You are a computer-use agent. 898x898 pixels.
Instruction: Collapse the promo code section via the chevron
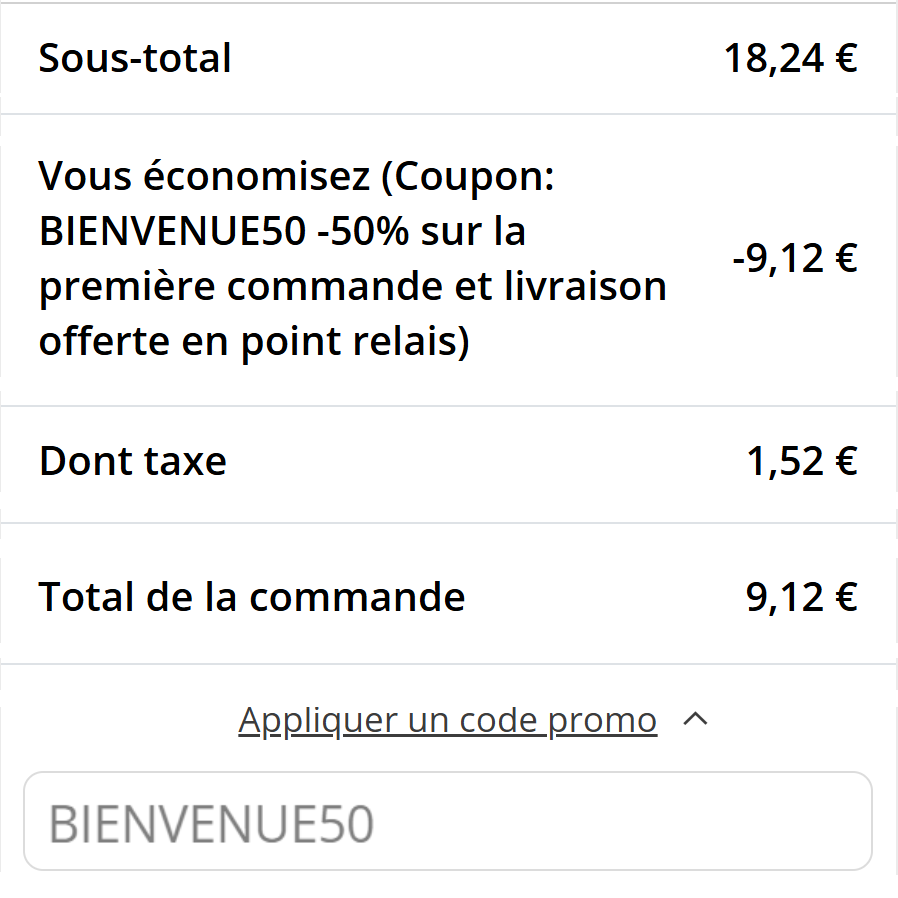697,719
